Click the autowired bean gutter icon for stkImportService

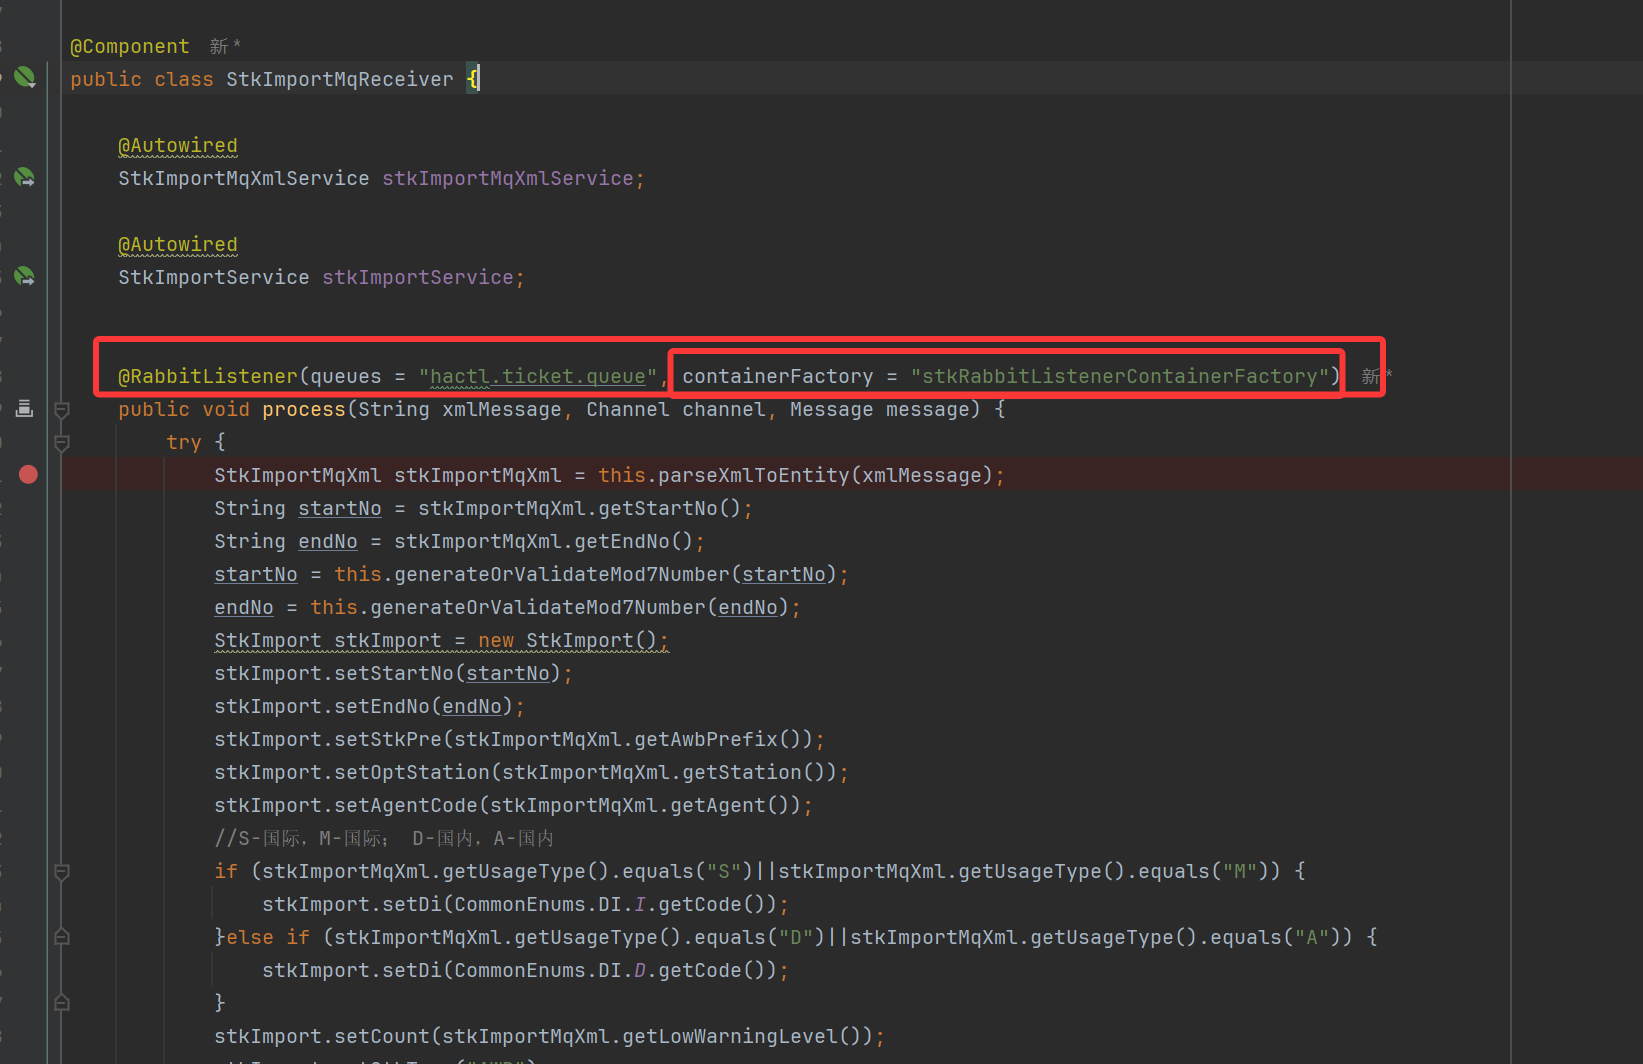tap(24, 276)
